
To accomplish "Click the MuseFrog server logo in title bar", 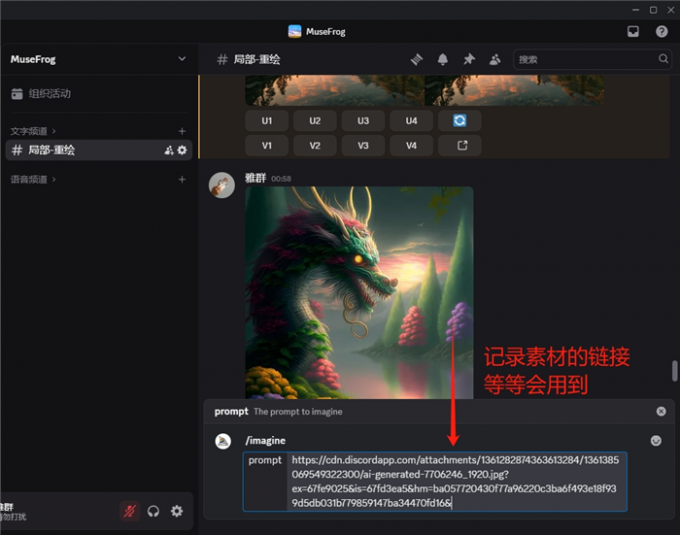I will pos(294,31).
